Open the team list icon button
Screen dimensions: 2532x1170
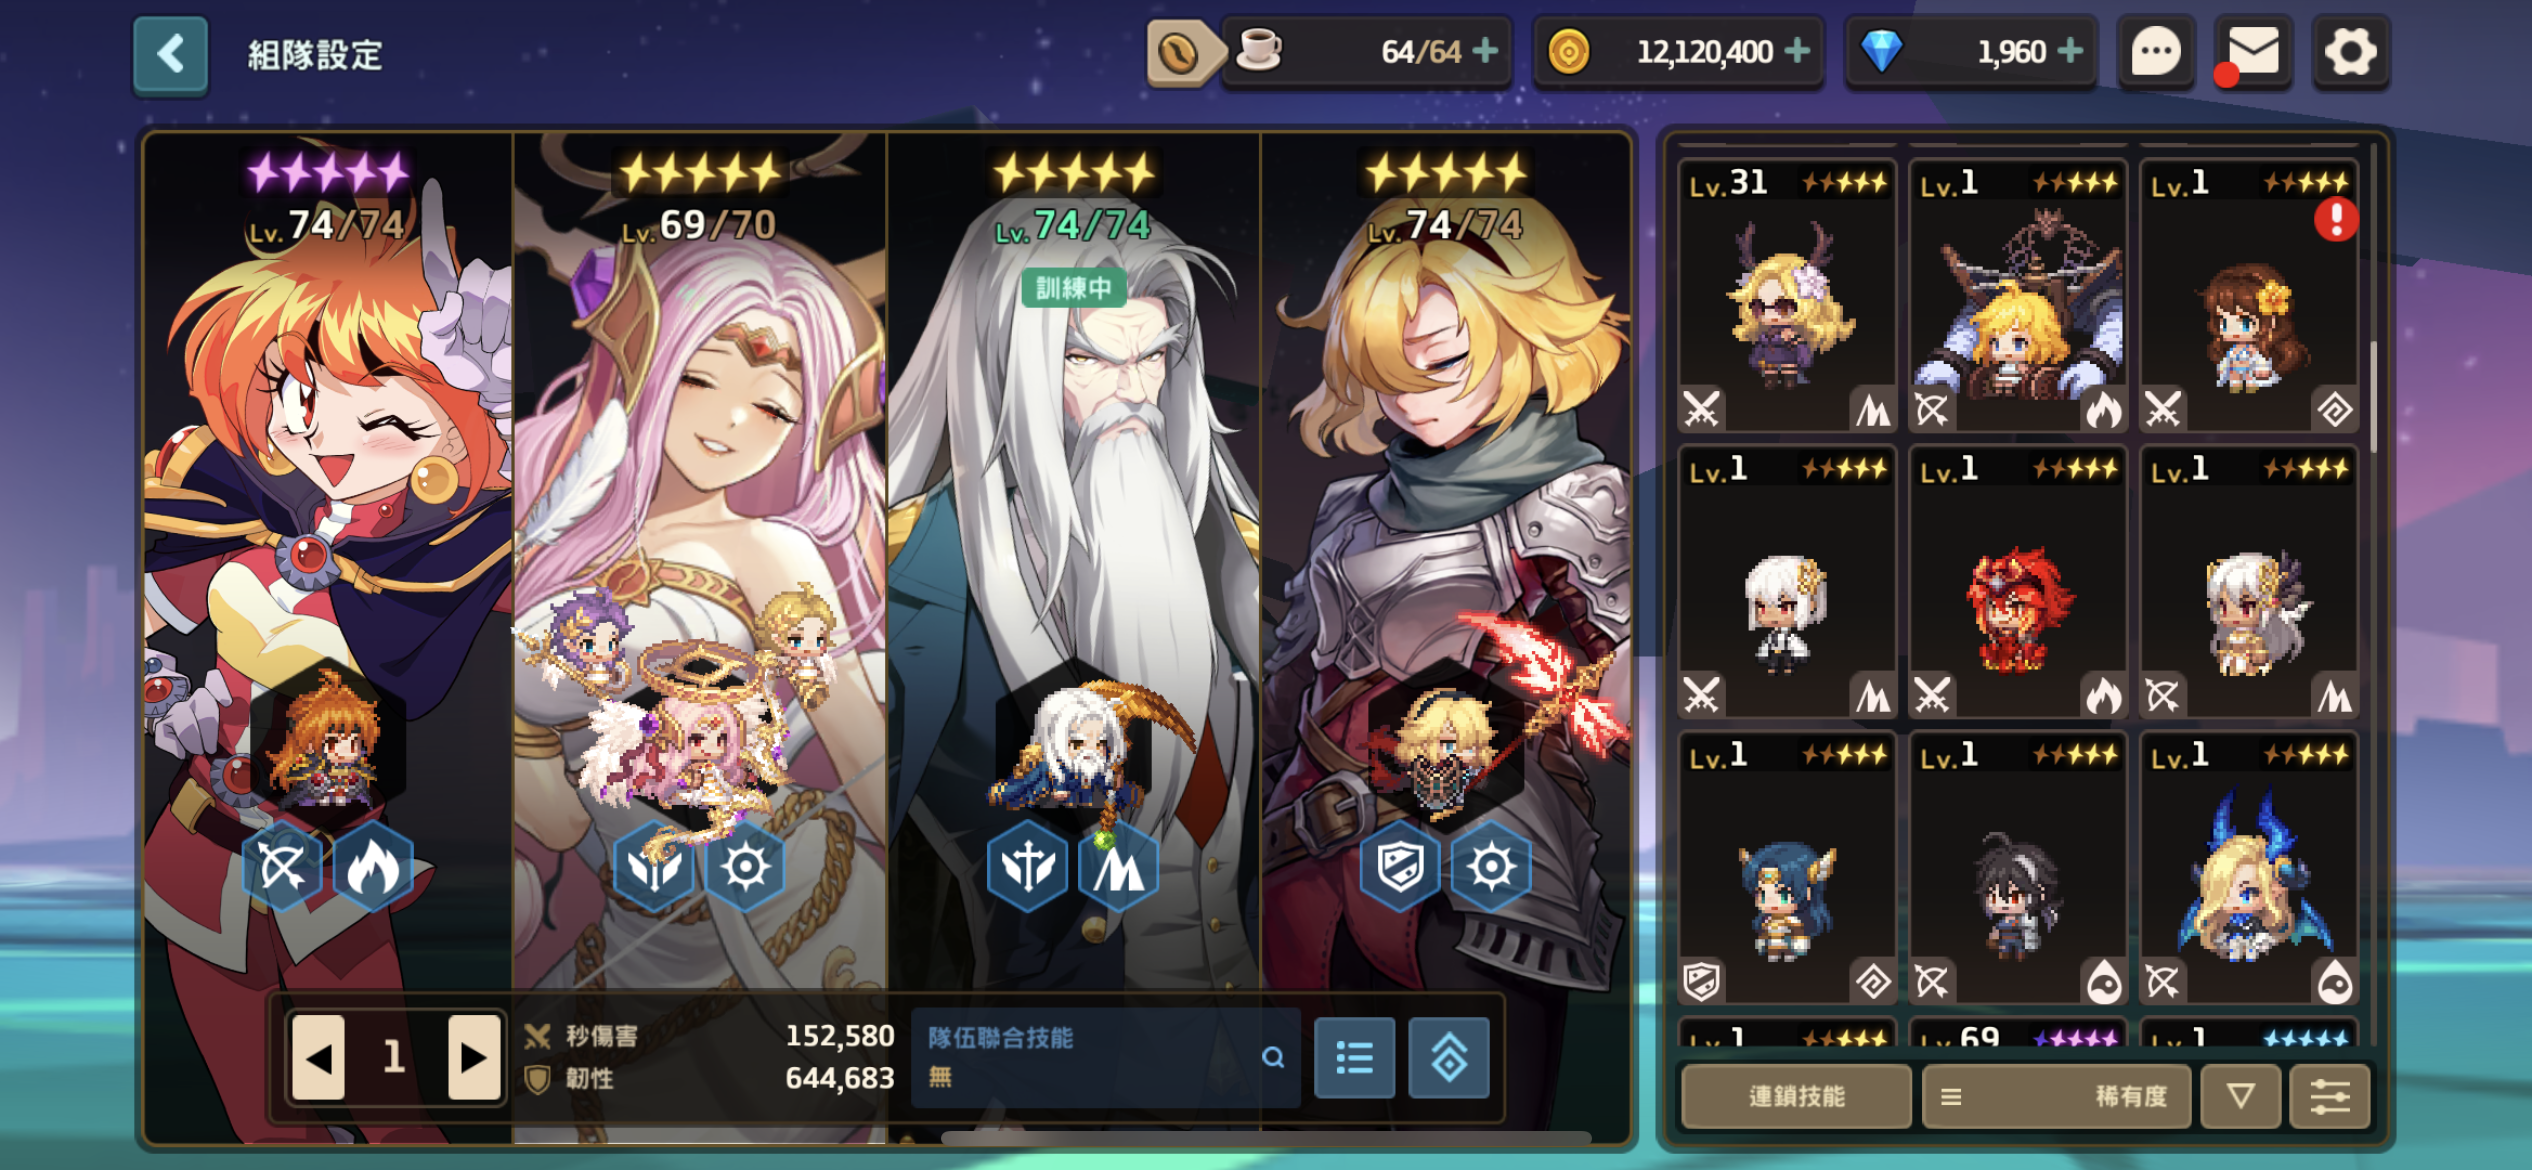click(1354, 1058)
